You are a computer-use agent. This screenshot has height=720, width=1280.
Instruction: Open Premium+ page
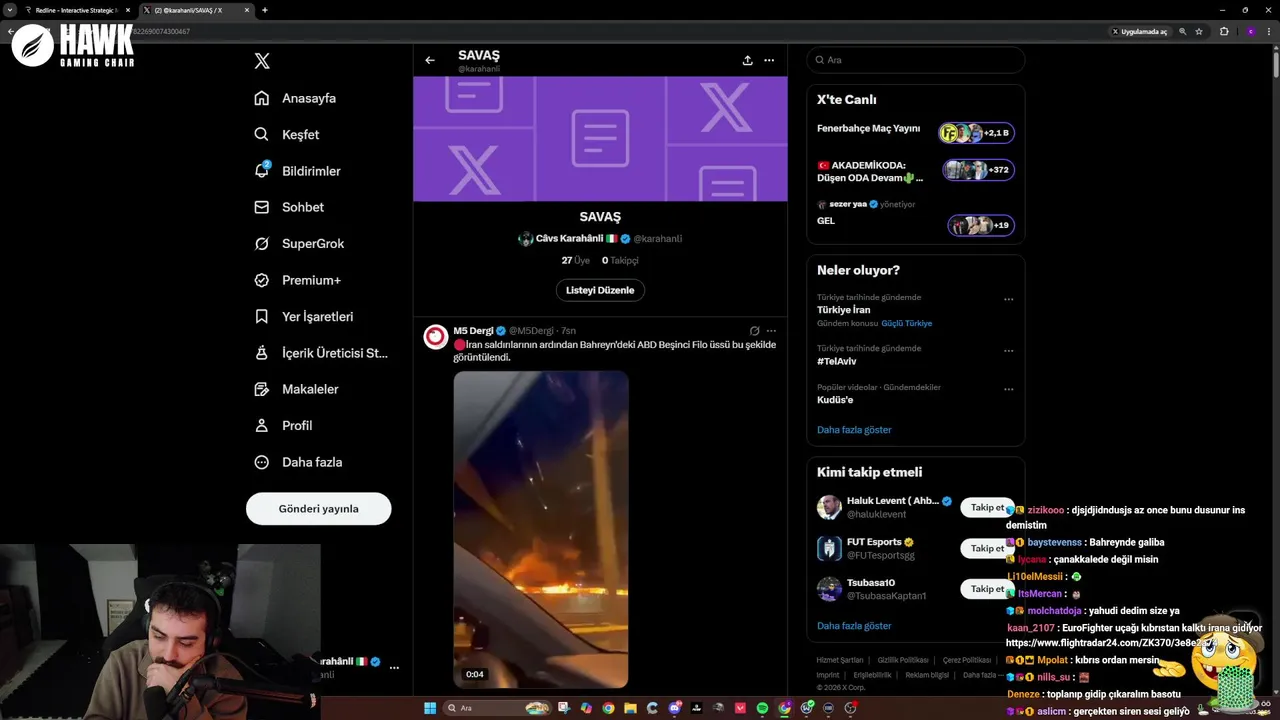click(x=298, y=280)
